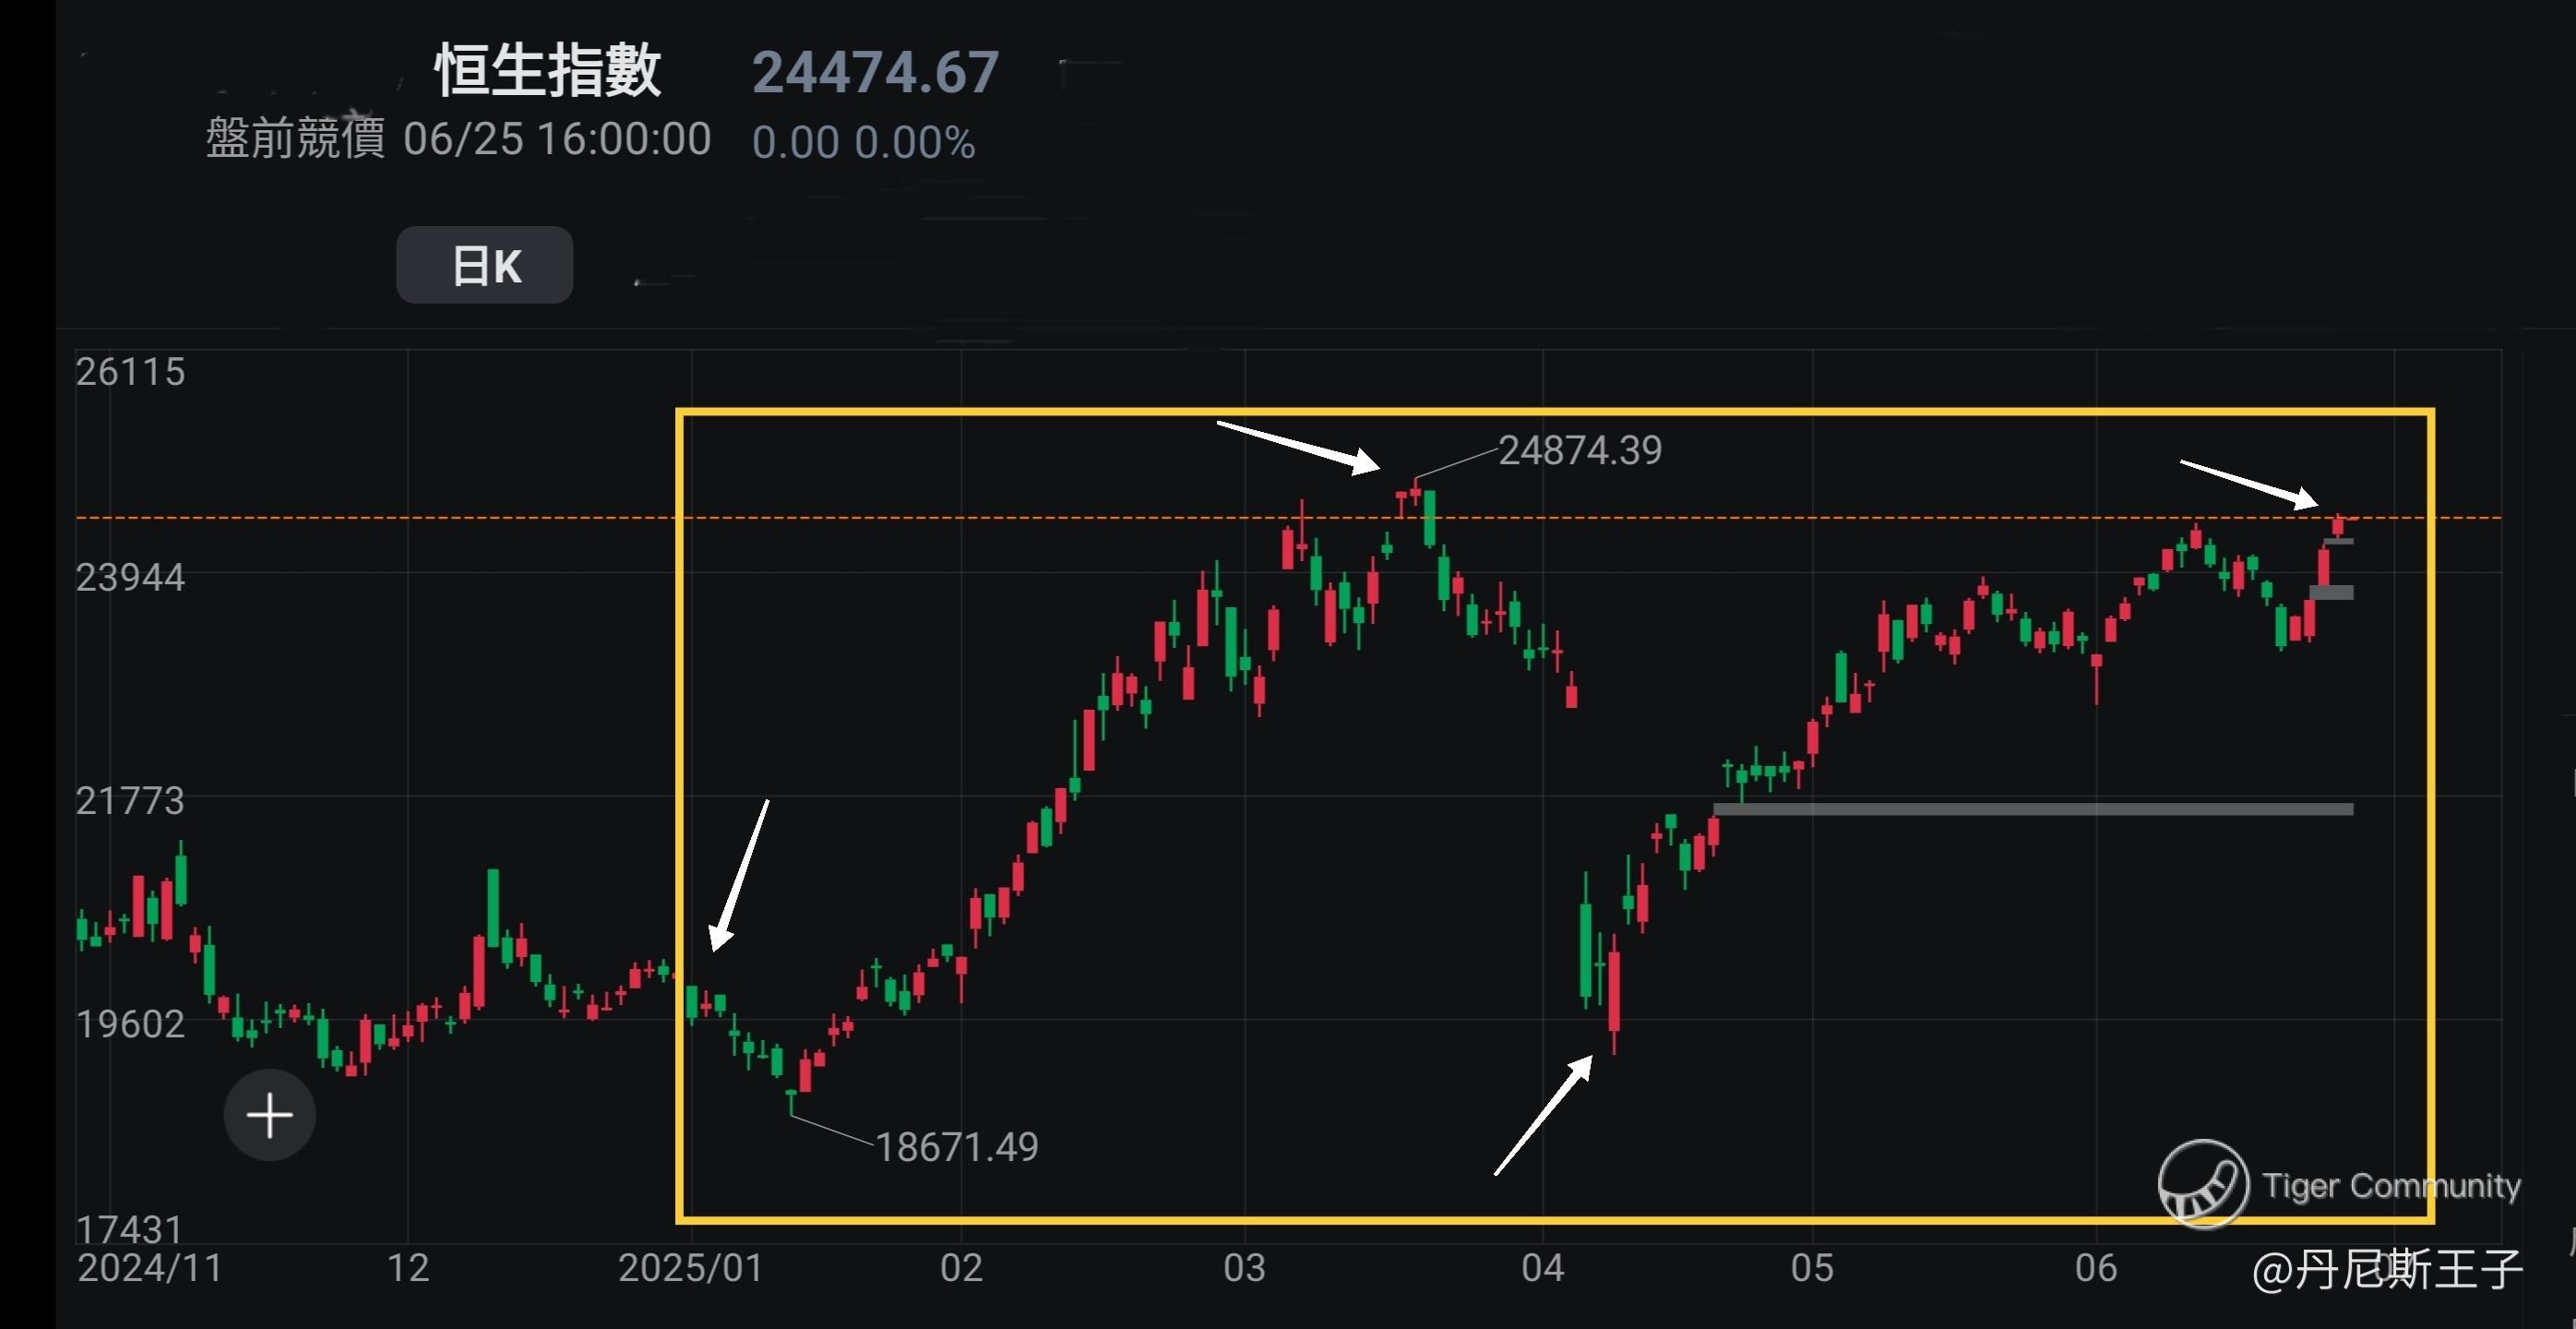Click the long gray horizontal support line
The image size is (2576, 1329).
point(2033,809)
